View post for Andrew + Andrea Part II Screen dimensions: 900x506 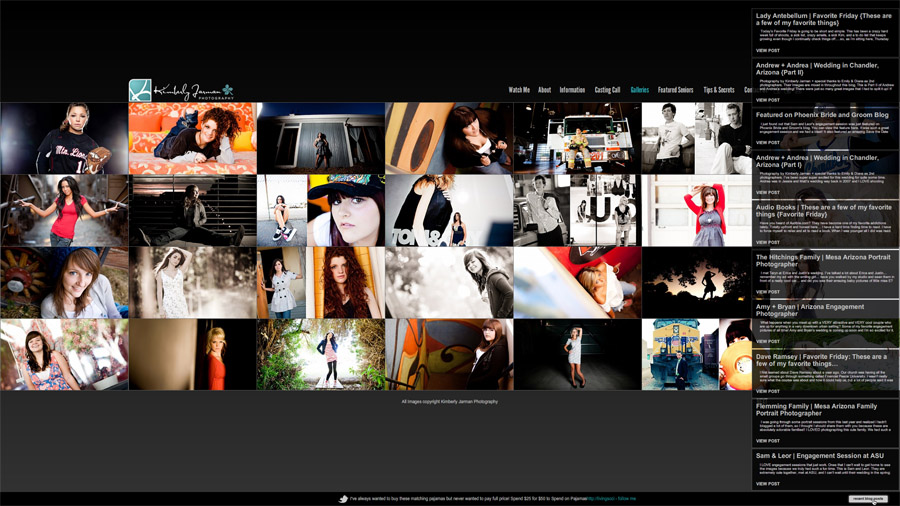767,100
